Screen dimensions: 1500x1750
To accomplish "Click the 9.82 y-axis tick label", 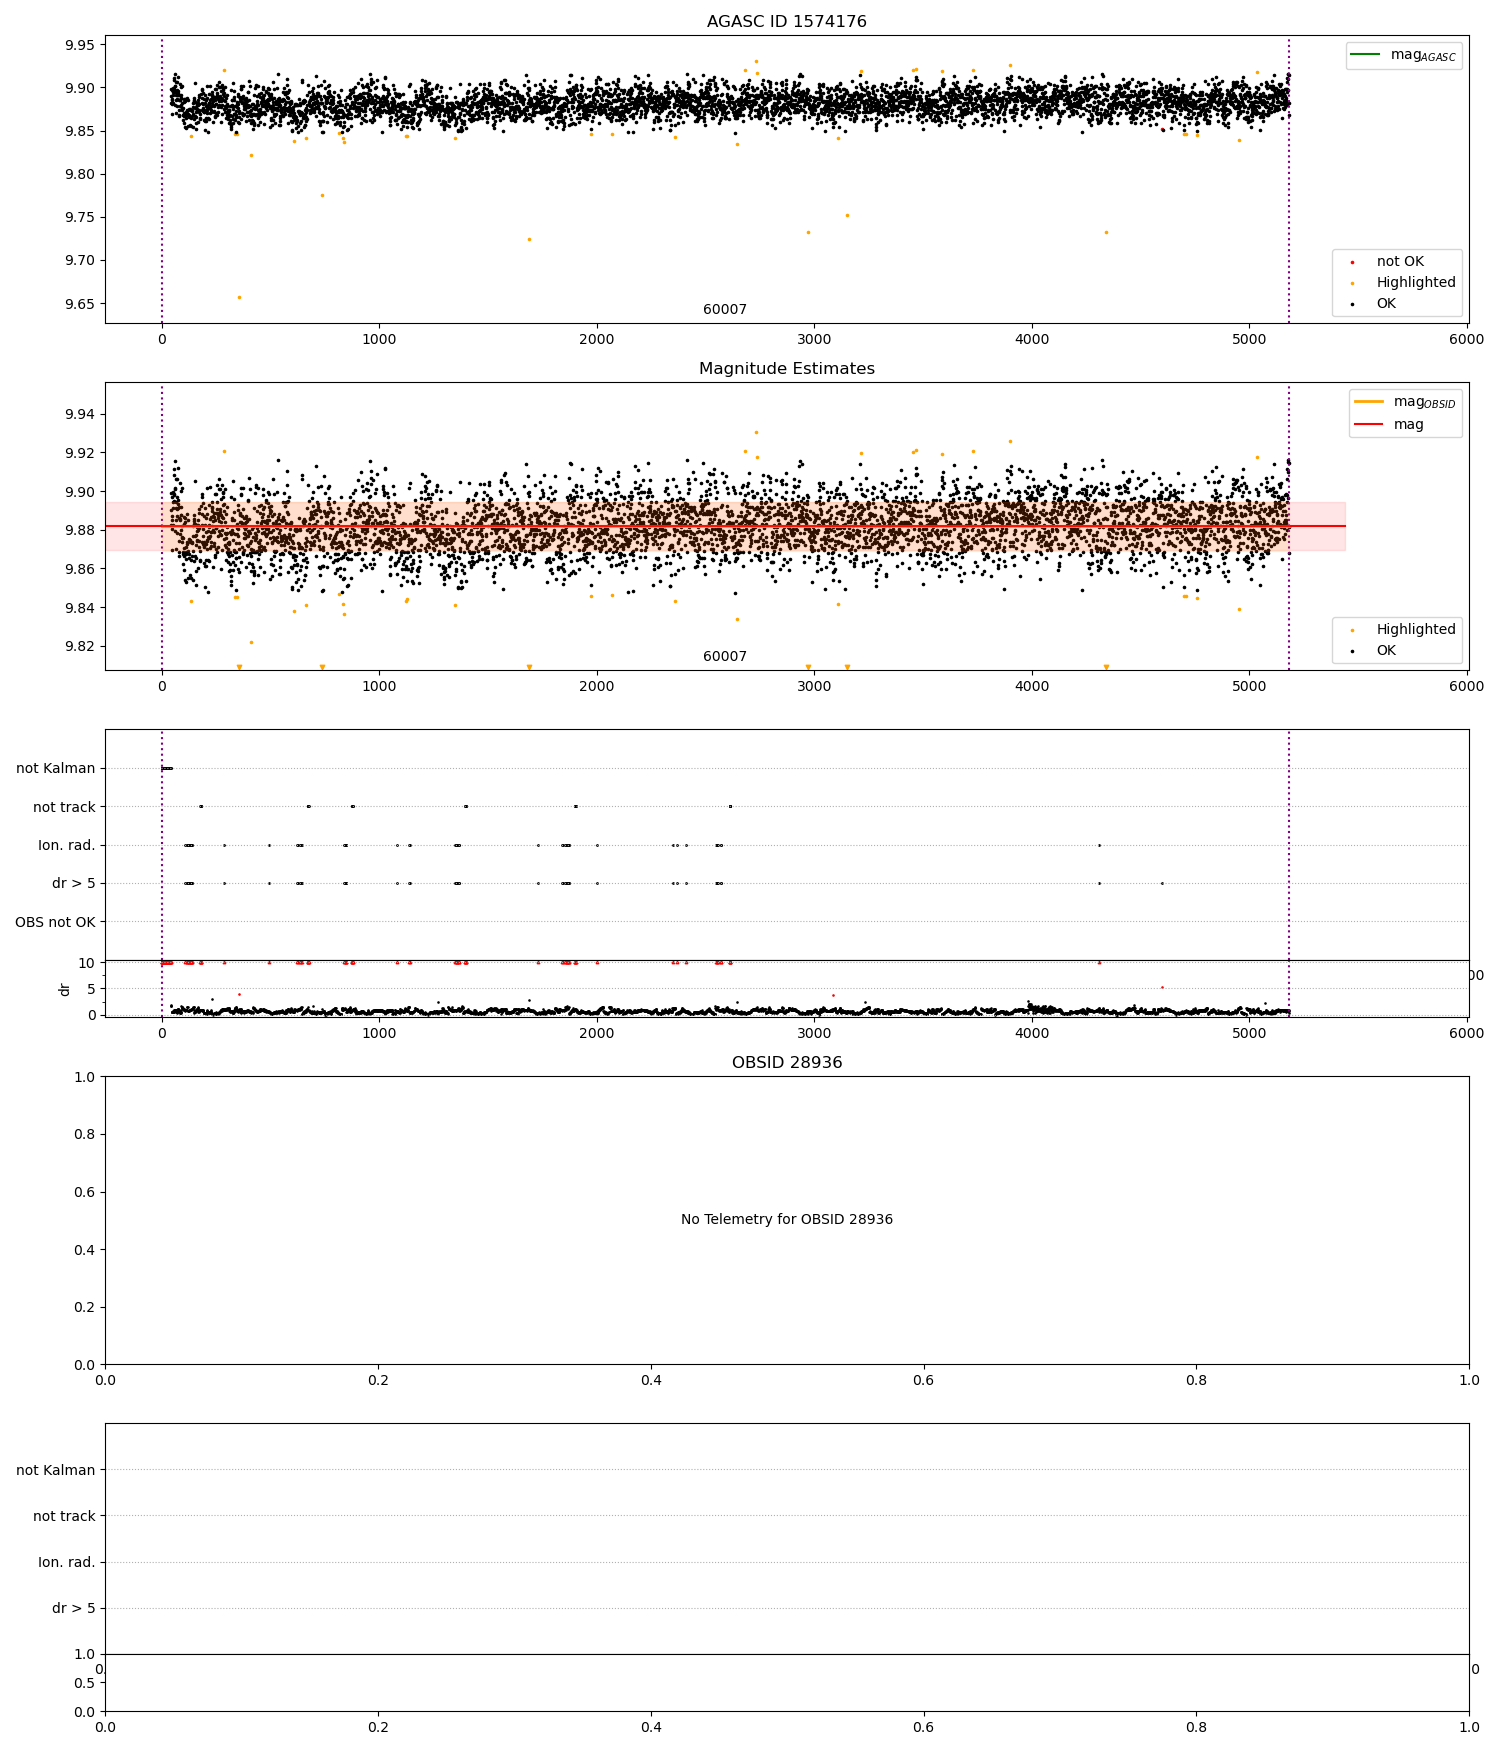I will tap(80, 647).
